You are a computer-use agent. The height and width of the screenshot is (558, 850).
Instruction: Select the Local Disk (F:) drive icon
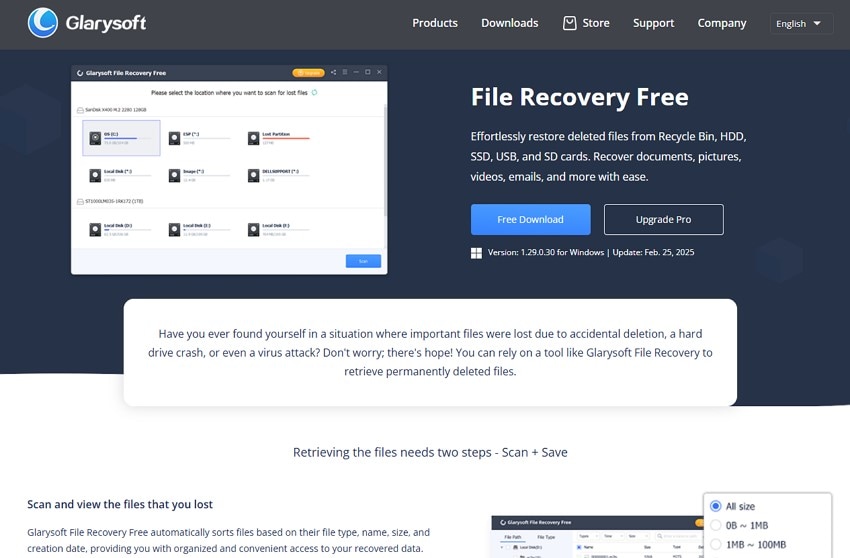253,229
